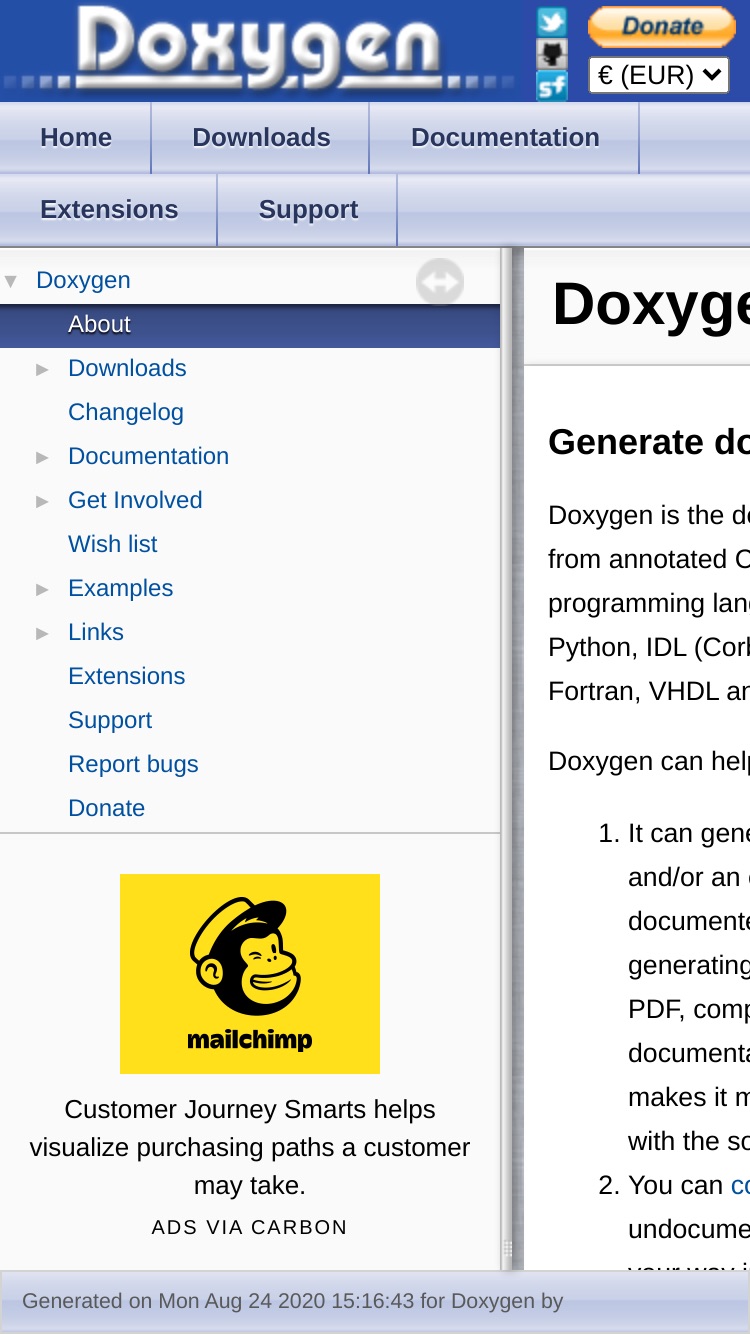Open Links in the sidebar tree

pyautogui.click(x=96, y=632)
